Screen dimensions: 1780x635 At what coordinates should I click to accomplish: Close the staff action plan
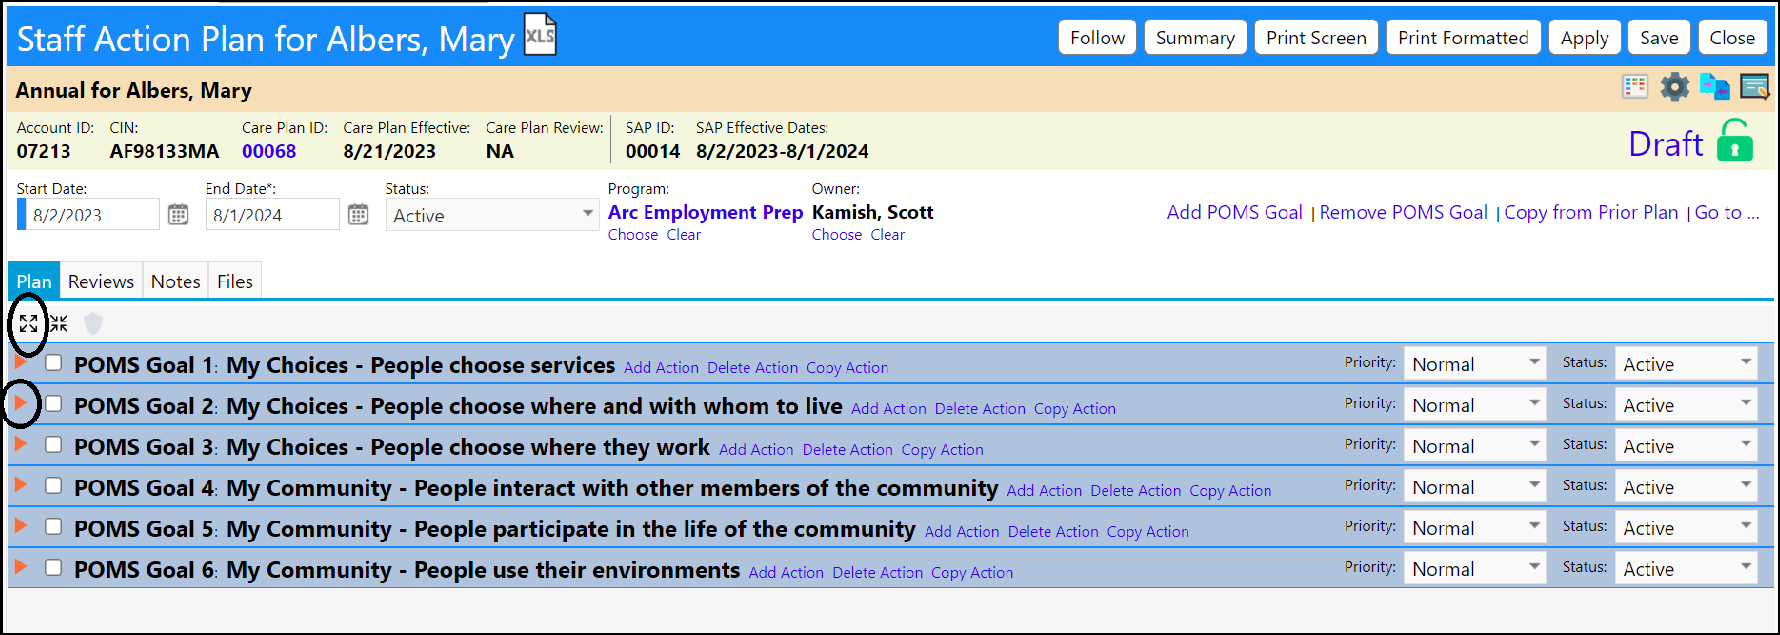(x=1732, y=37)
